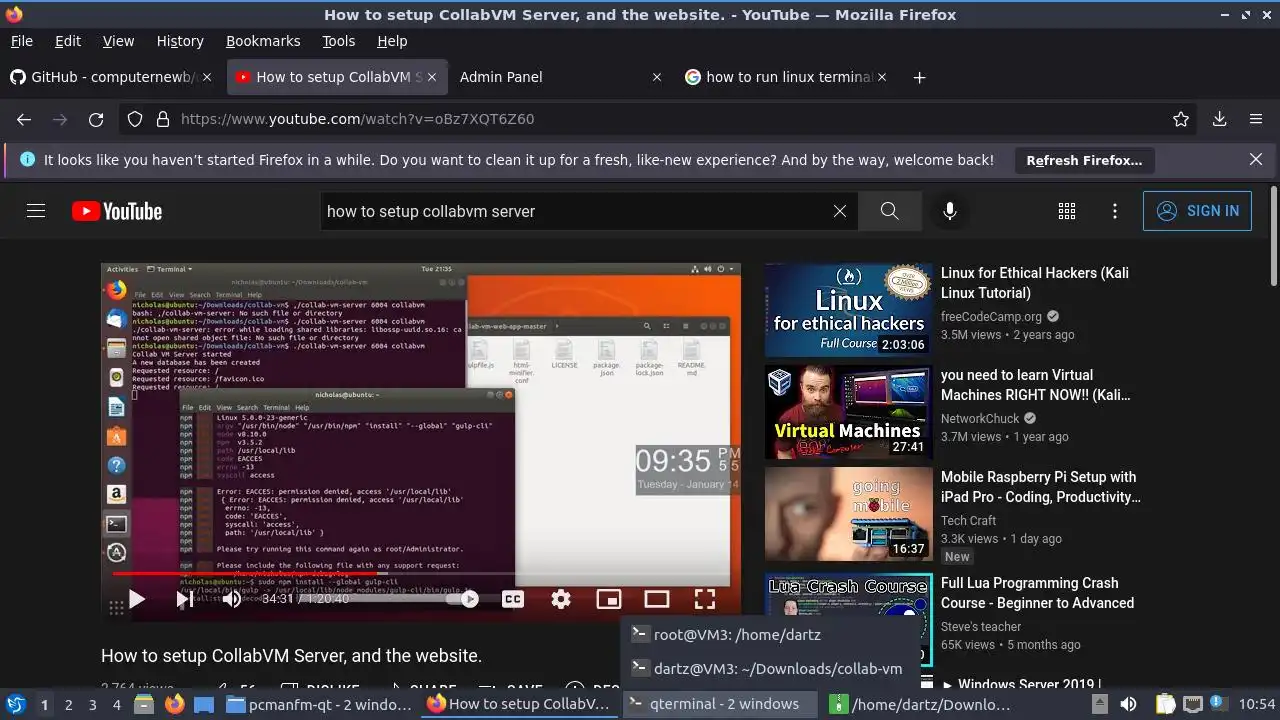Toggle closed captions on video
1280x720 pixels.
513,599
